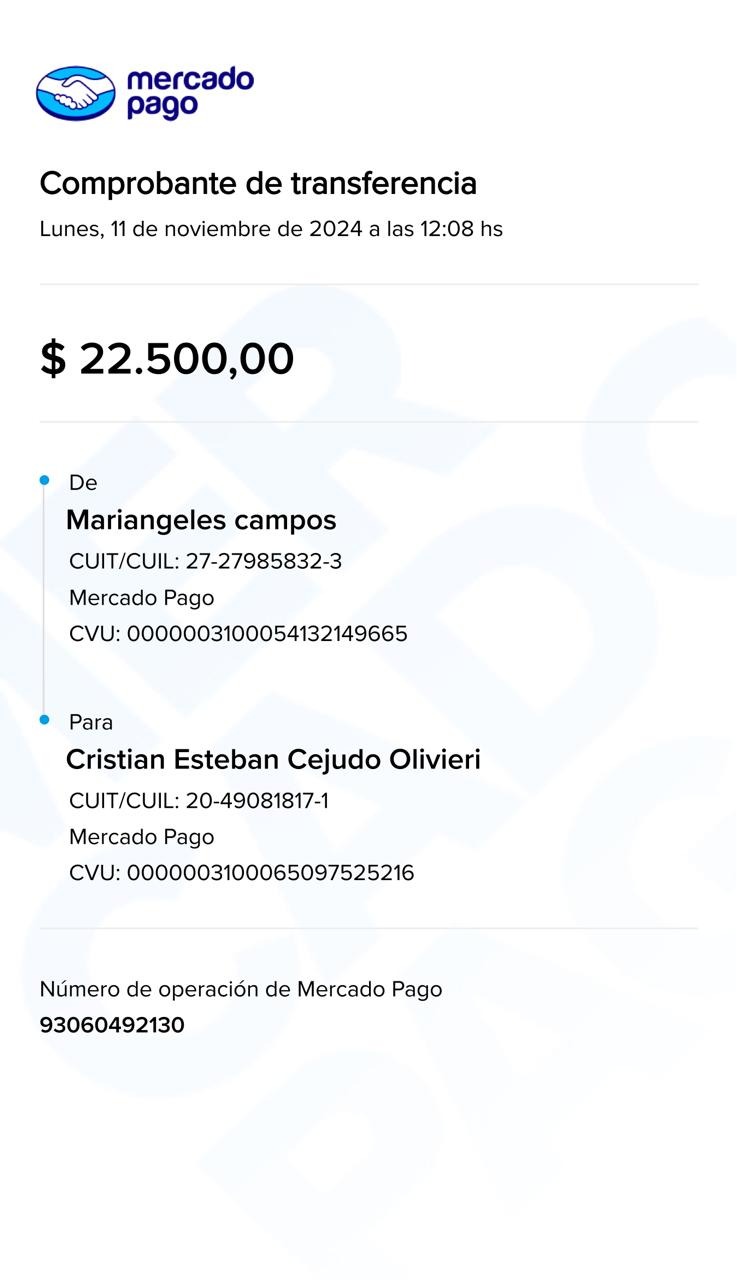Click the mercado pago wordmark text
This screenshot has height=1280, width=737.
tap(190, 93)
